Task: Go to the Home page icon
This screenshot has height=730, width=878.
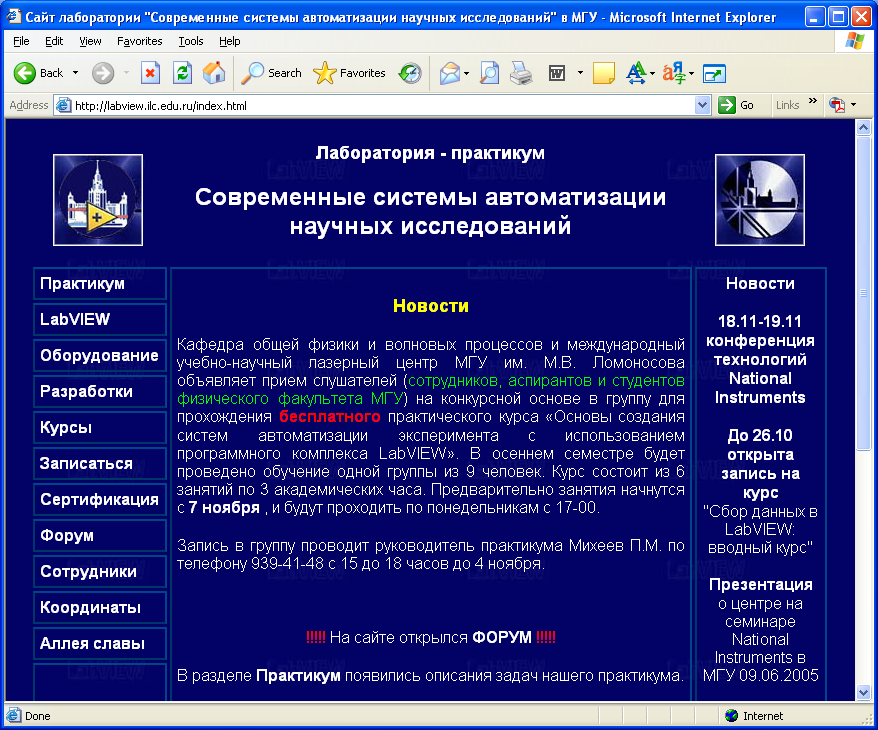Action: (213, 73)
